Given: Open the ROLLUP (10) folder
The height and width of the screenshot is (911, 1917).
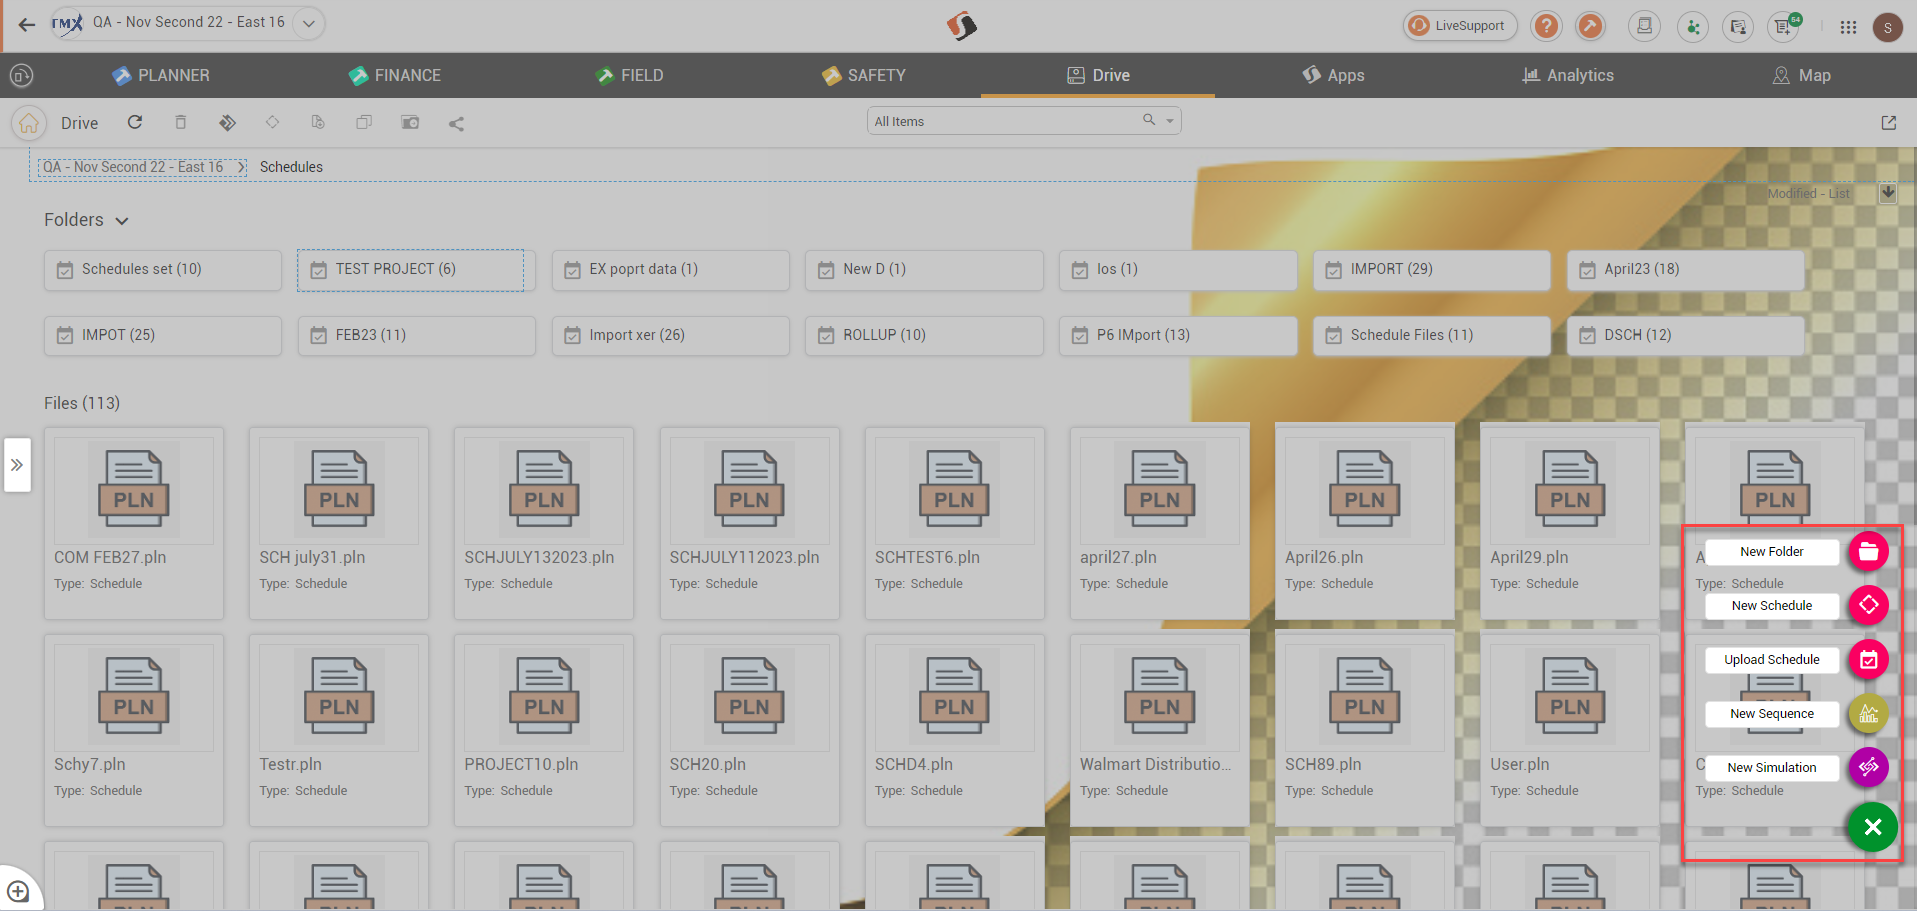Looking at the screenshot, I should (x=923, y=336).
